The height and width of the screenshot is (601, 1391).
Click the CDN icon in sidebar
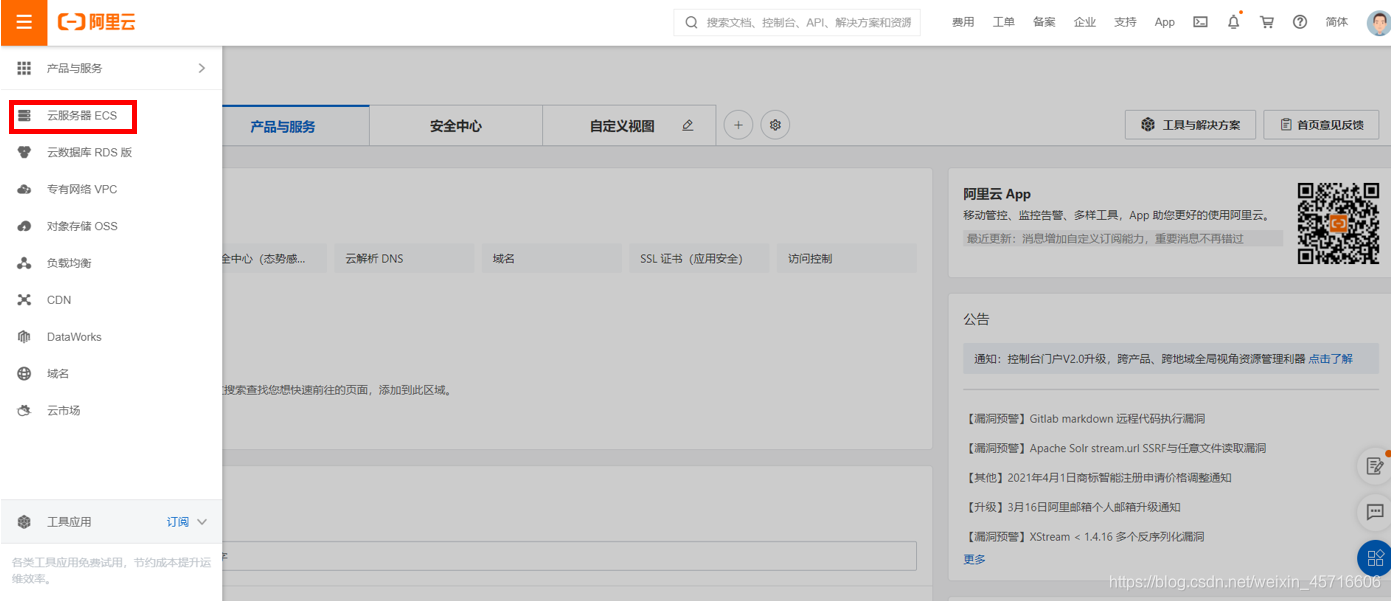24,300
